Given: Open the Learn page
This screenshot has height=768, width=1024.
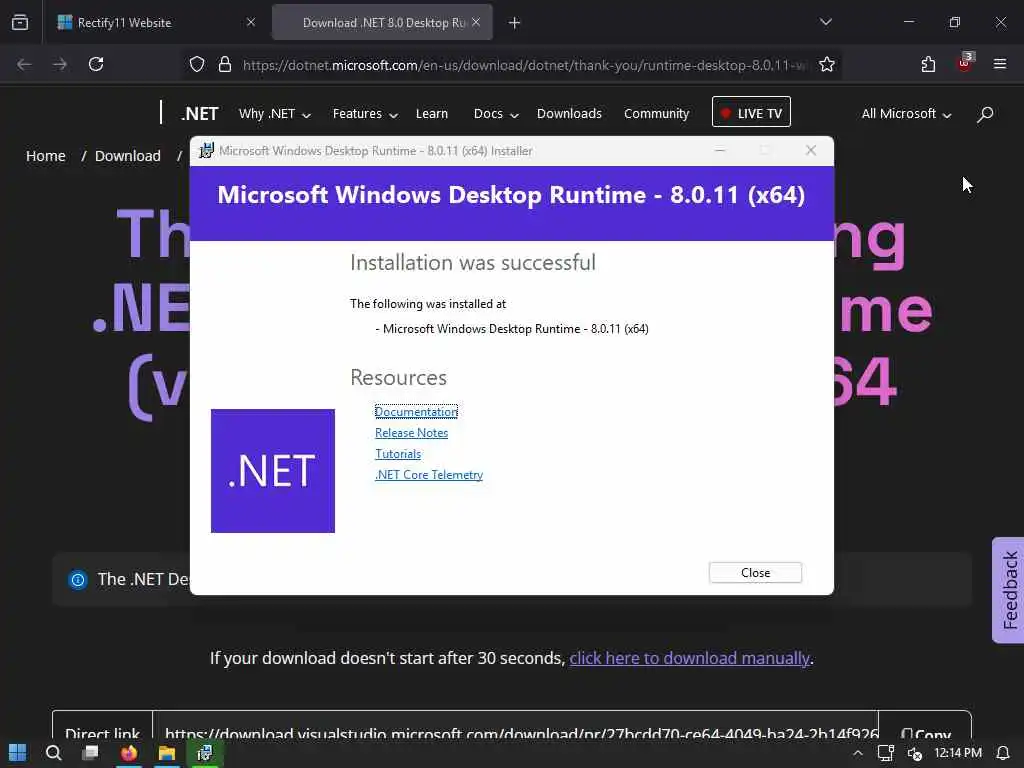Looking at the screenshot, I should click(432, 114).
